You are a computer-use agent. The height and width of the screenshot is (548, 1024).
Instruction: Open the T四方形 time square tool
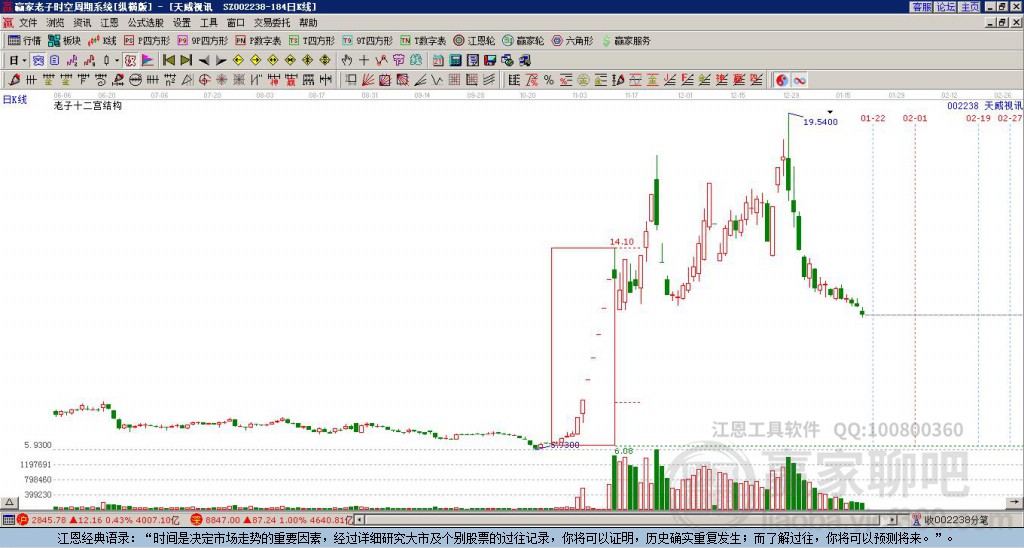point(312,40)
